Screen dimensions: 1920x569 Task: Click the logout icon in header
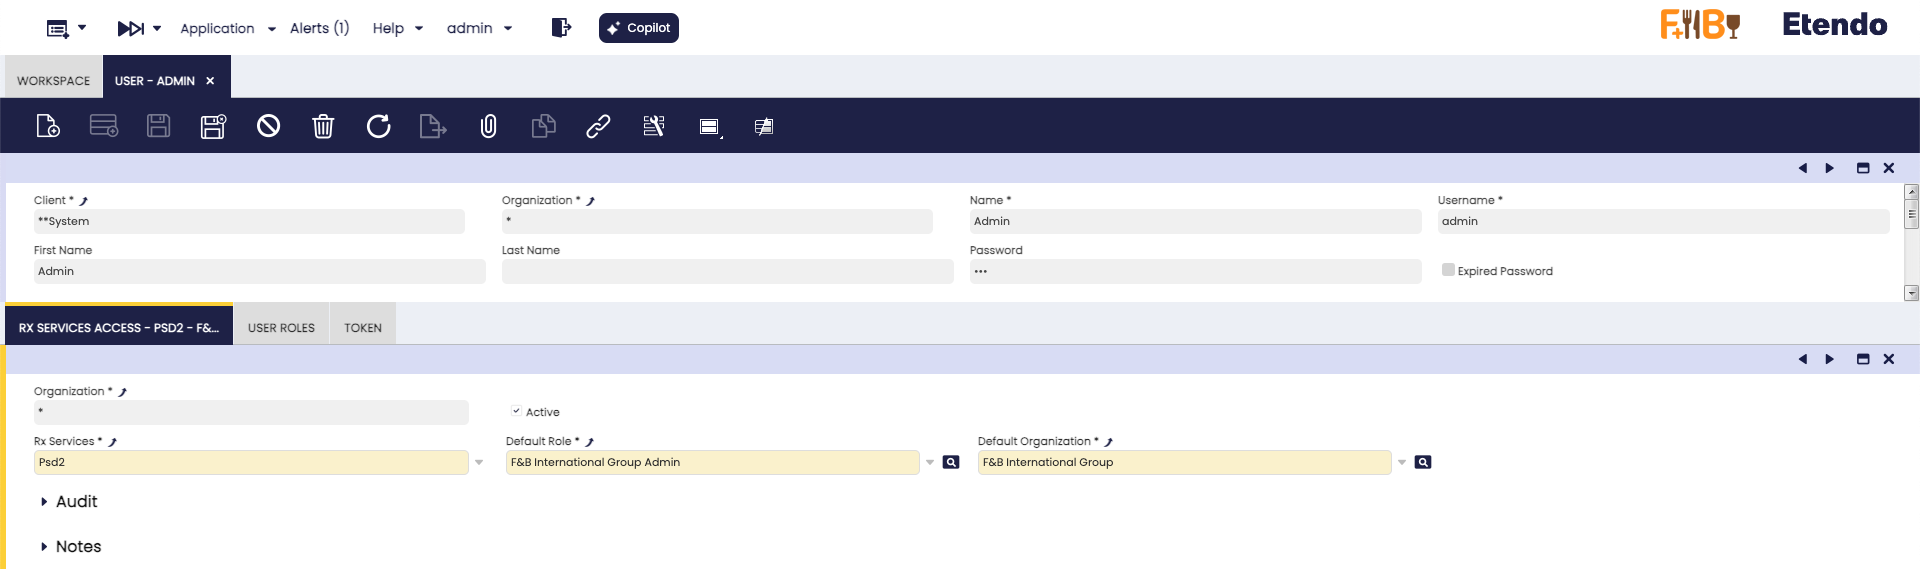click(561, 28)
